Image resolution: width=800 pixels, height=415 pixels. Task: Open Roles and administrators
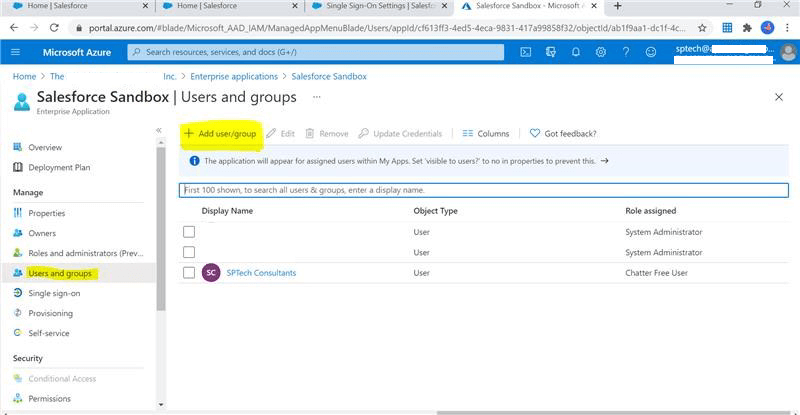[x=86, y=253]
